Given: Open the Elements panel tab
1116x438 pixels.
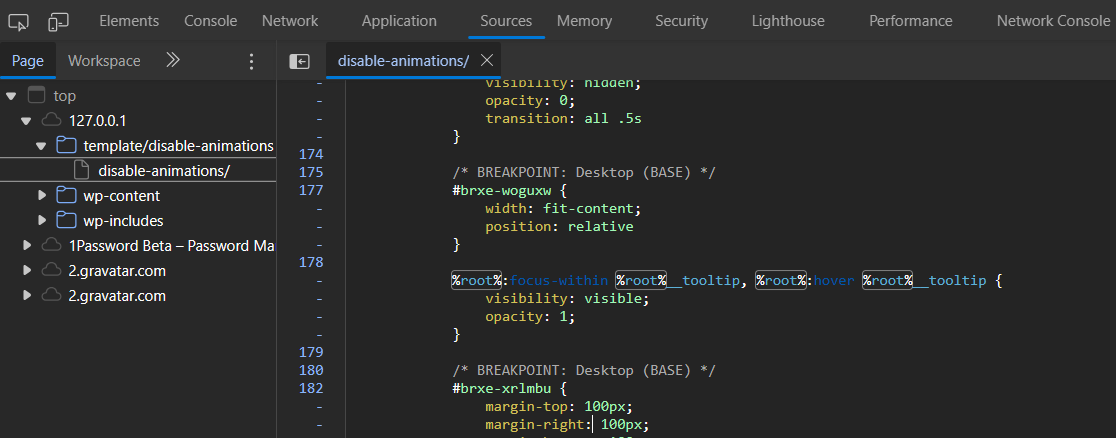Looking at the screenshot, I should tap(130, 21).
